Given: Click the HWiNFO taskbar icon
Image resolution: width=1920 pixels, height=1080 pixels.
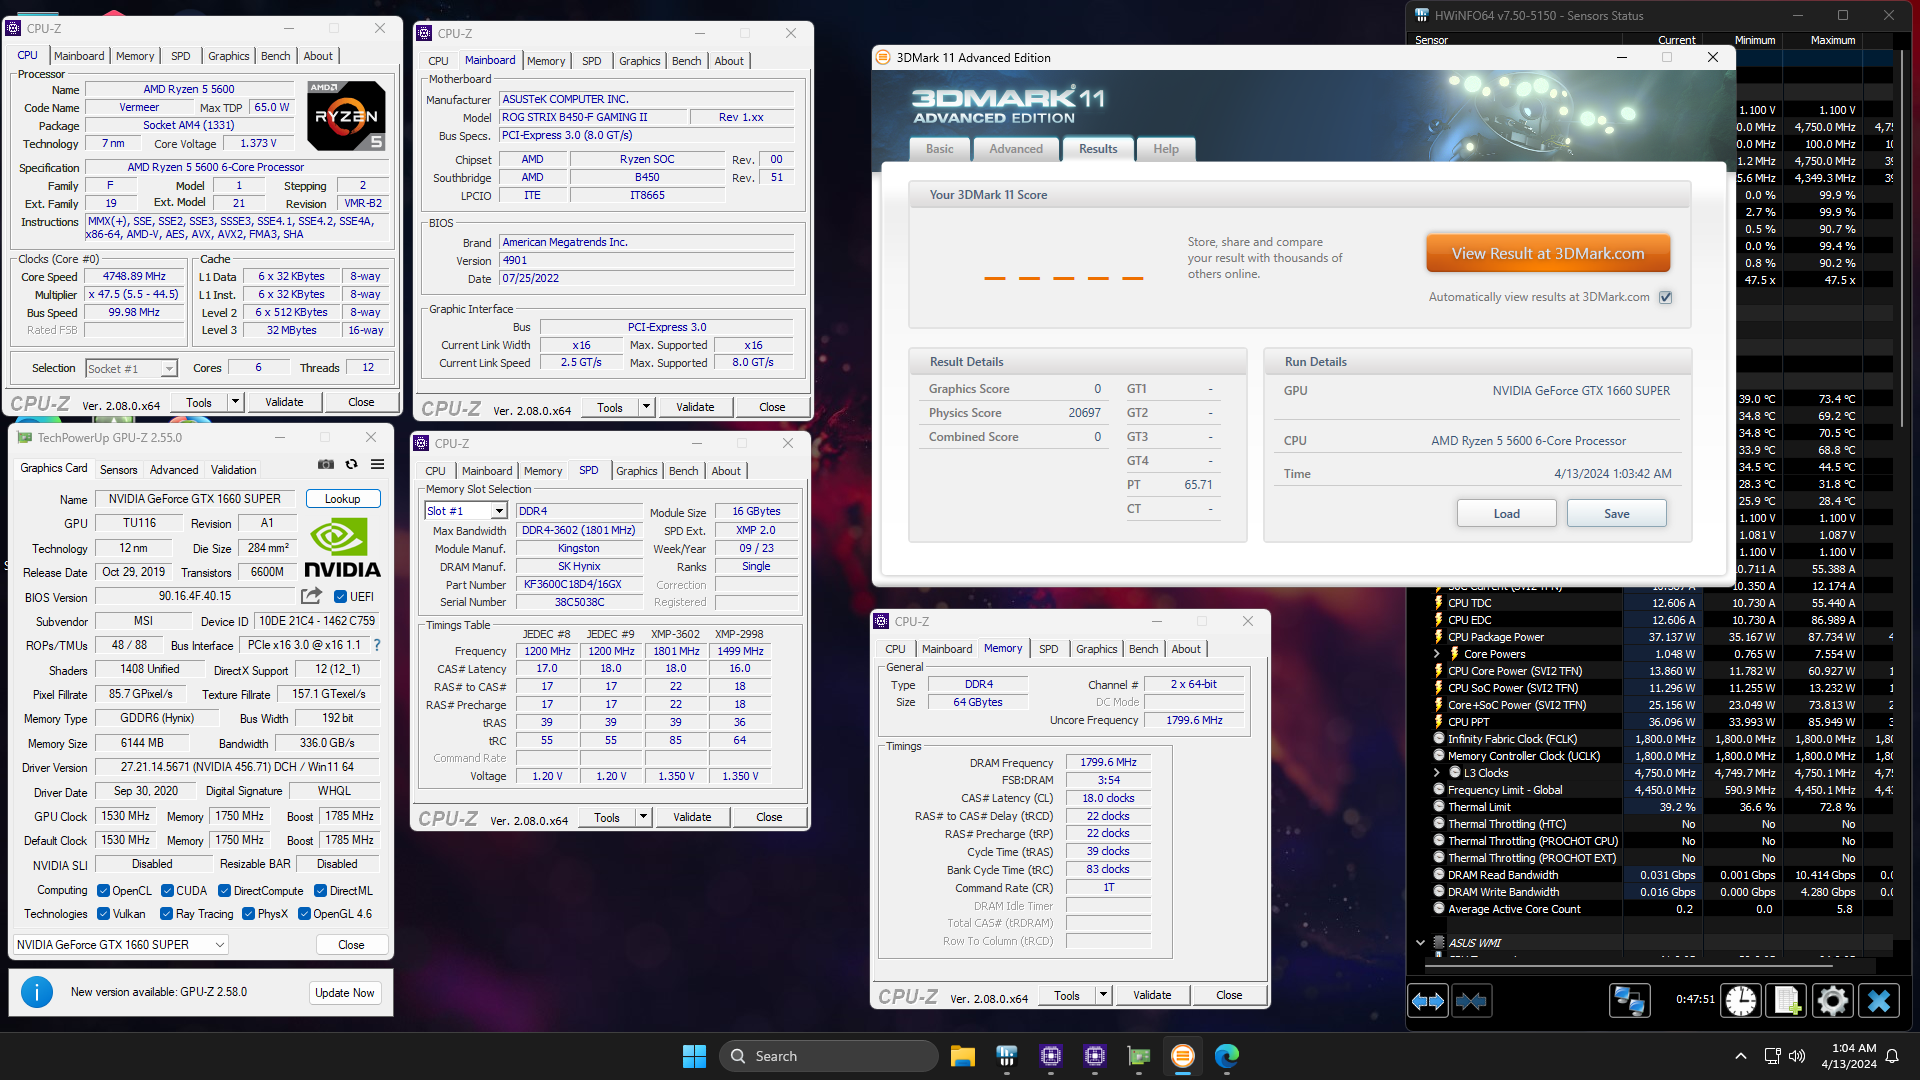Looking at the screenshot, I should tap(1006, 1056).
